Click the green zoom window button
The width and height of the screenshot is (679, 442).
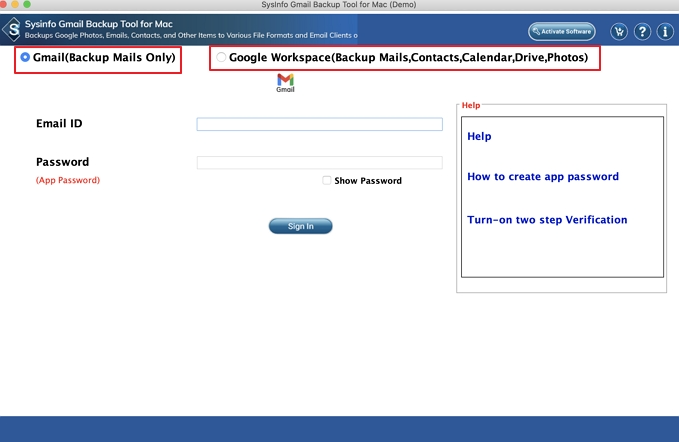[27, 4]
